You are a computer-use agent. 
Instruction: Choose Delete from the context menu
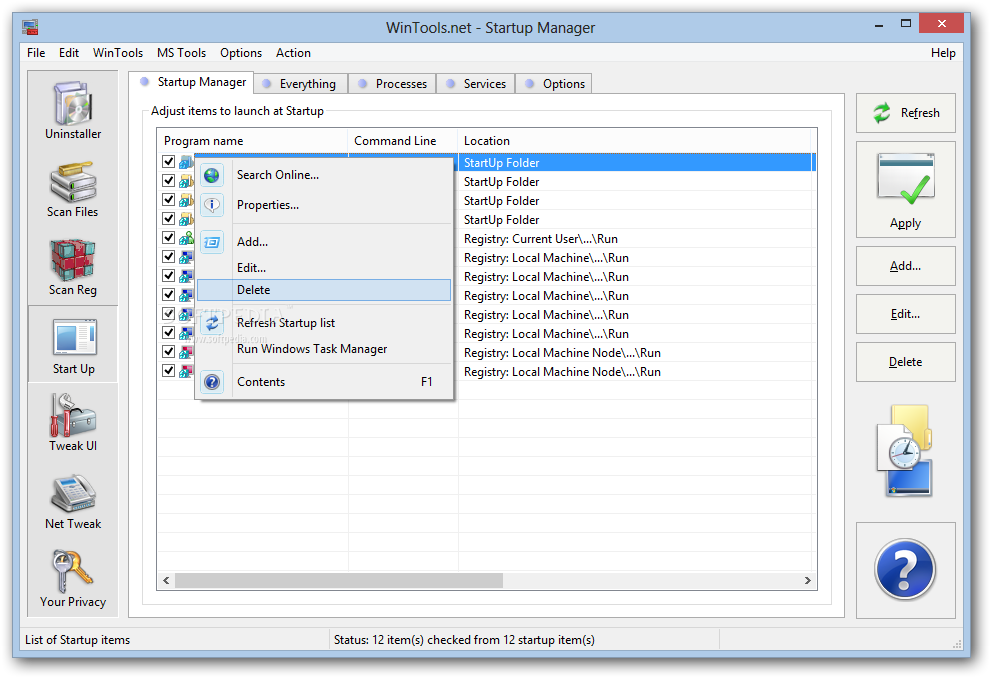[324, 290]
